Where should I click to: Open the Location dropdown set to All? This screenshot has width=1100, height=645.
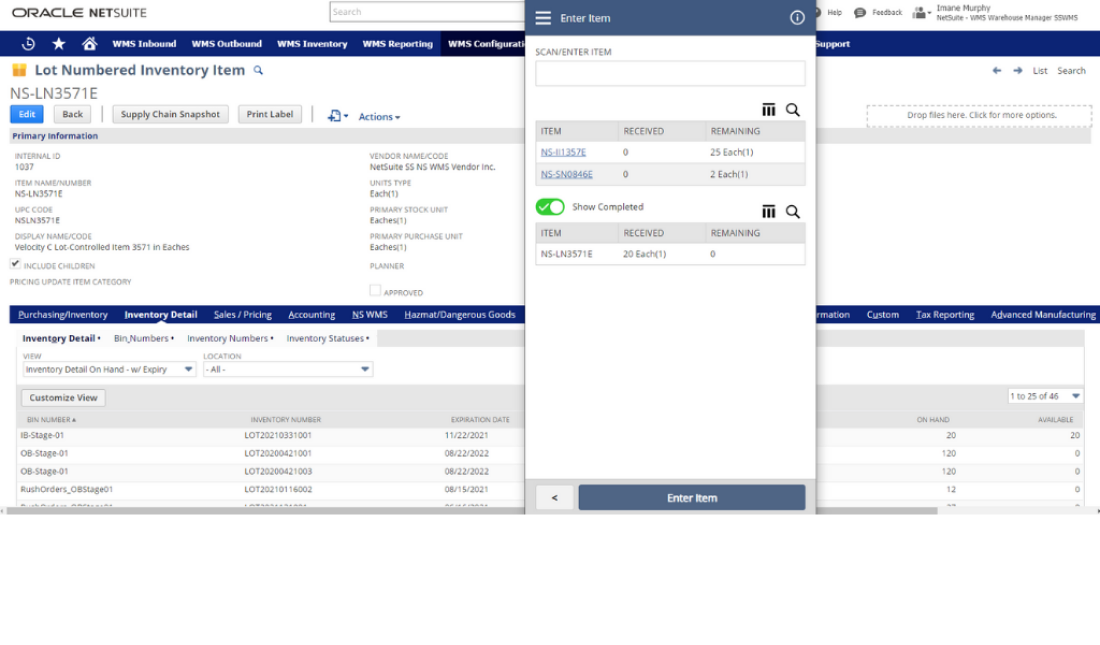365,370
